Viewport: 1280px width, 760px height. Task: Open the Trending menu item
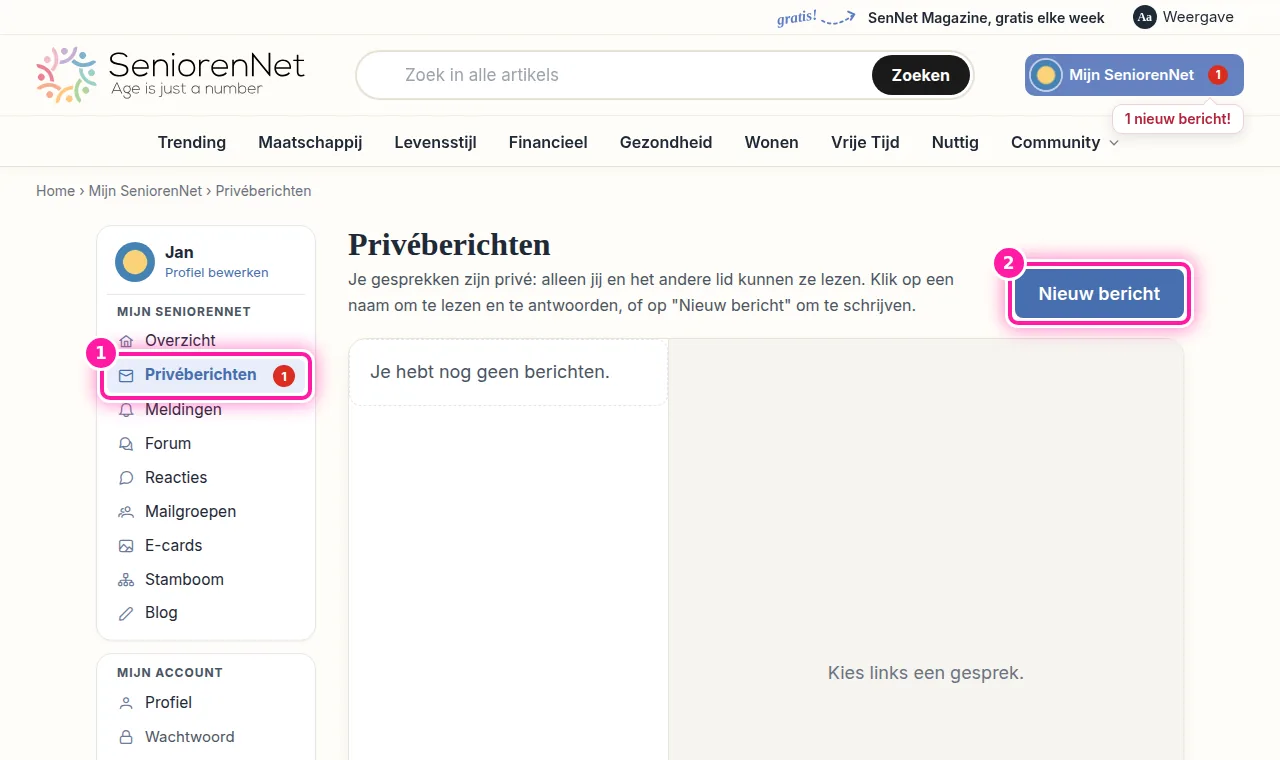[192, 142]
